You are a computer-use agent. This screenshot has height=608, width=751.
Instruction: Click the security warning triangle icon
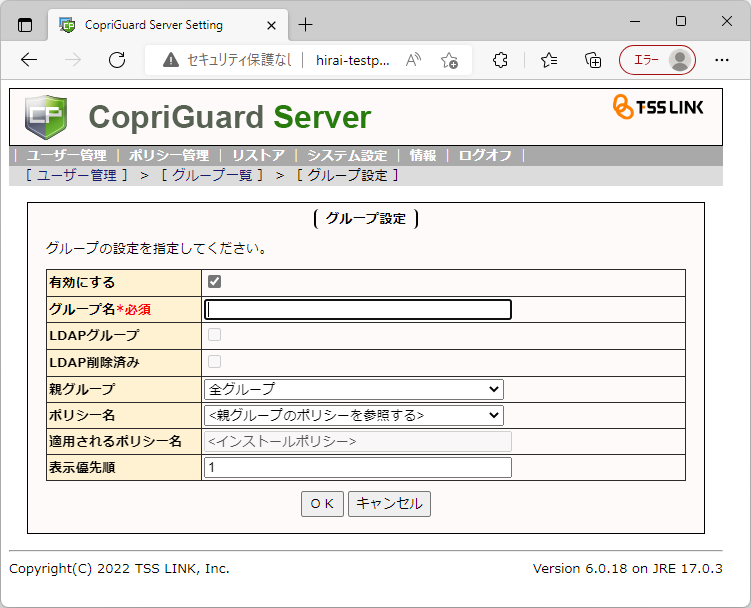coord(171,60)
